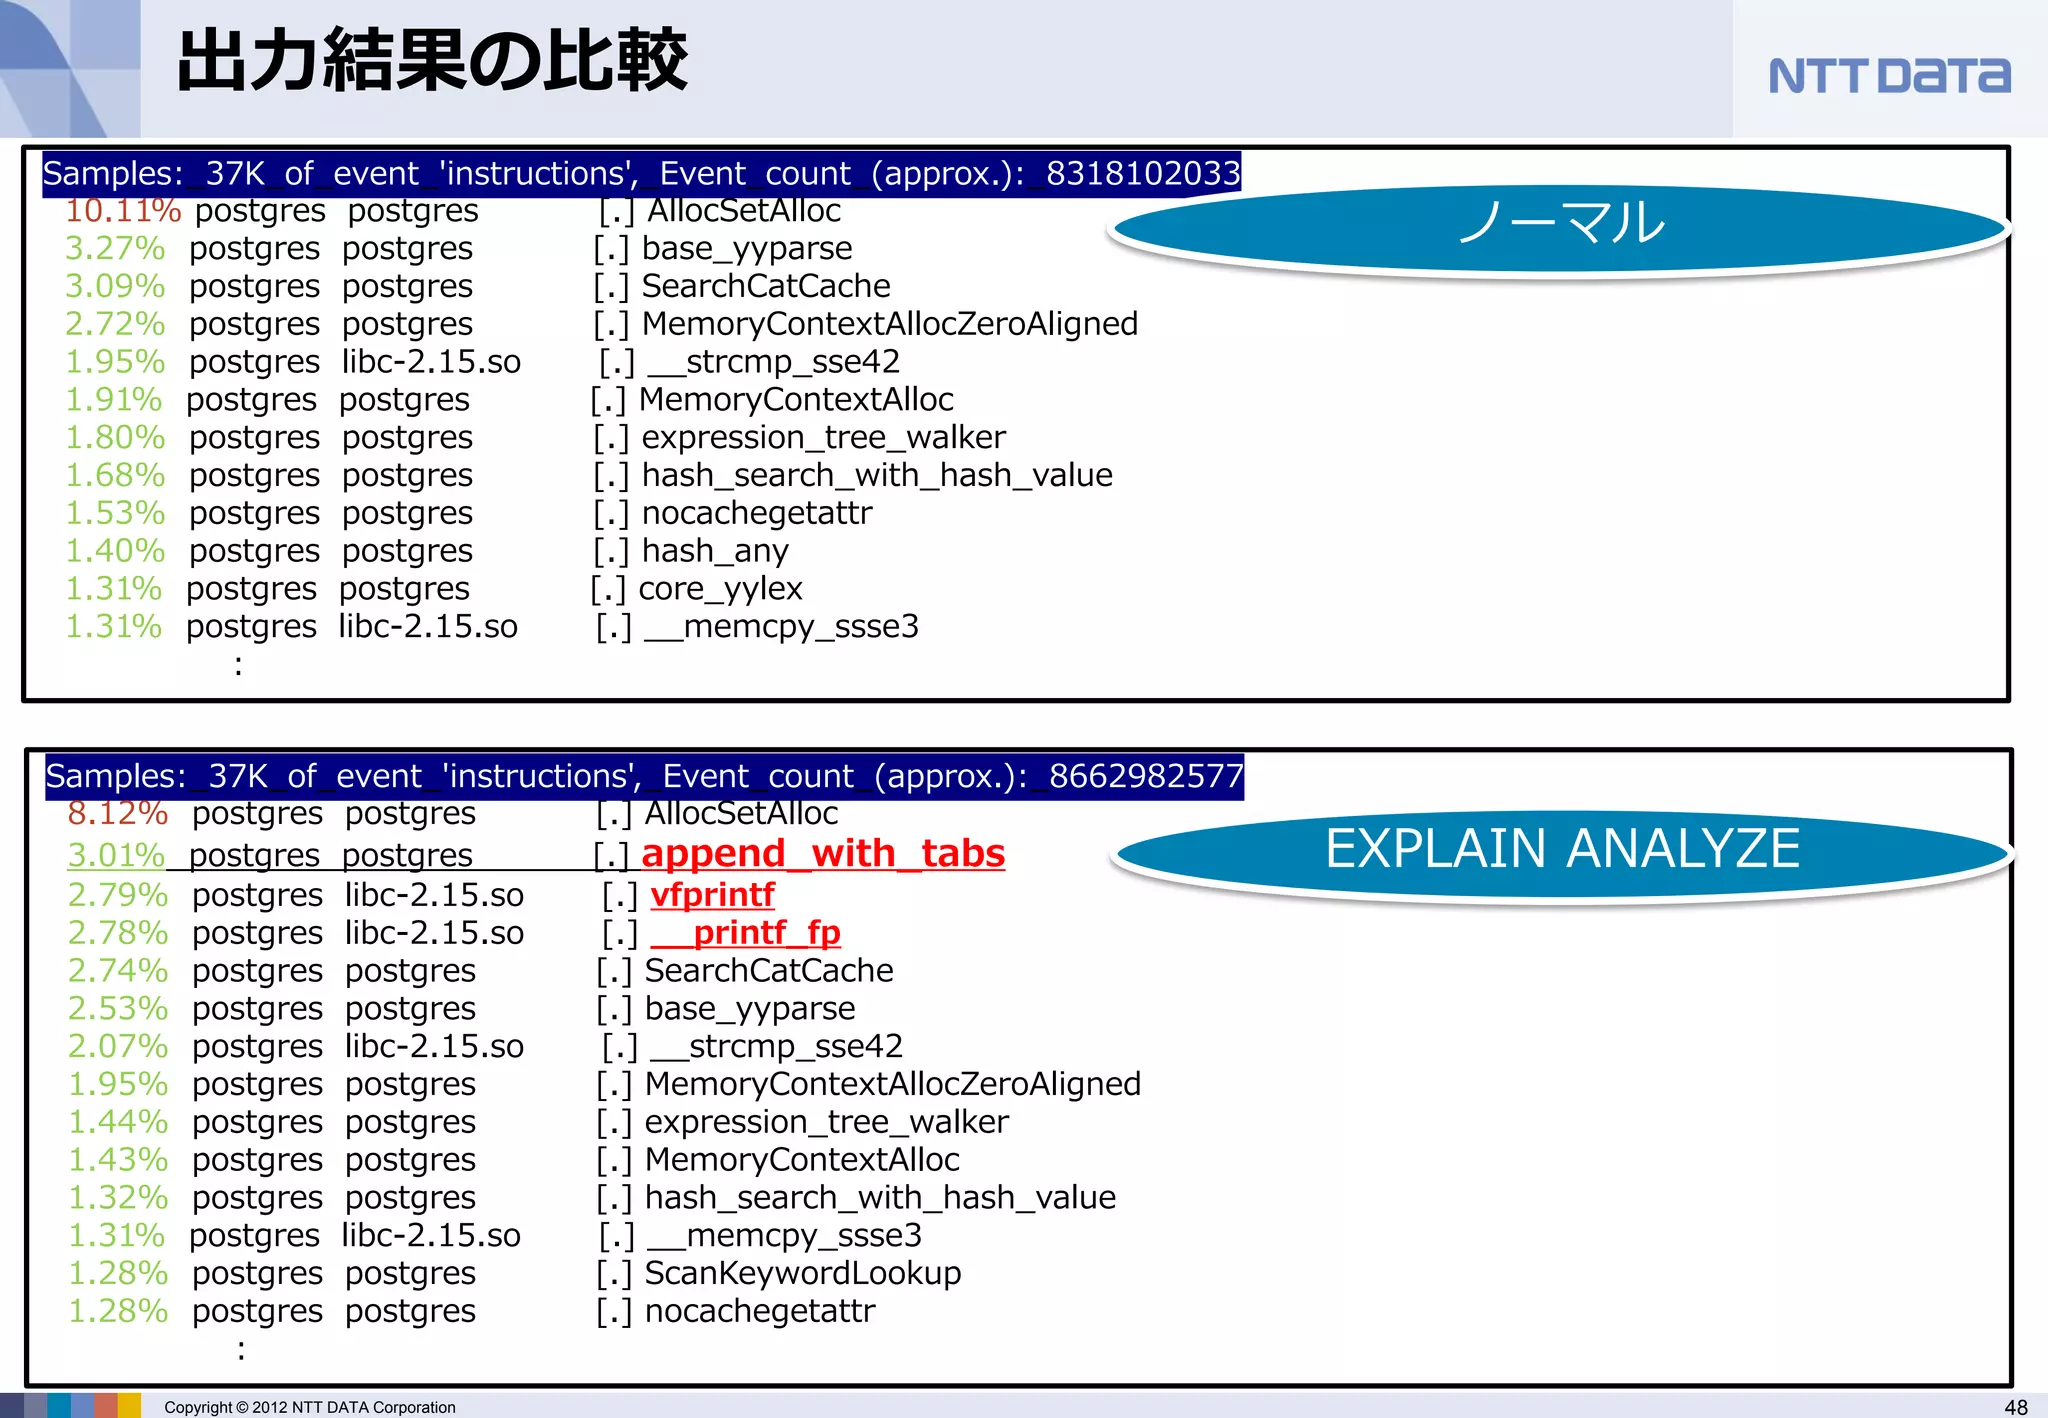Image resolution: width=2048 pixels, height=1418 pixels.
Task: Click __strcmp_sse42 in the normal profile
Action: click(772, 361)
